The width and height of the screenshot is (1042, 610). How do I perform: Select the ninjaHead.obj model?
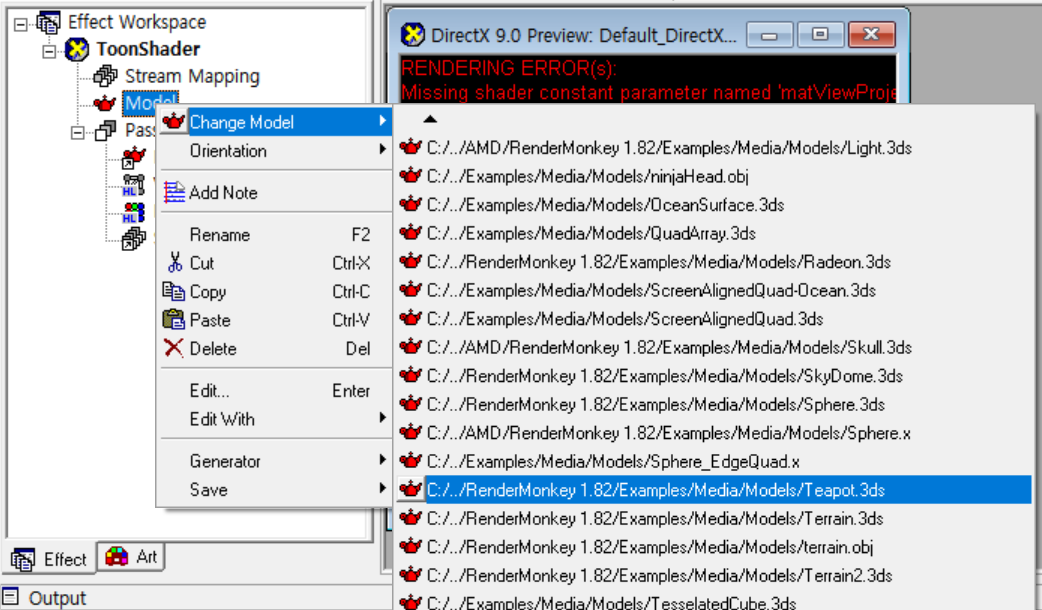(x=712, y=176)
